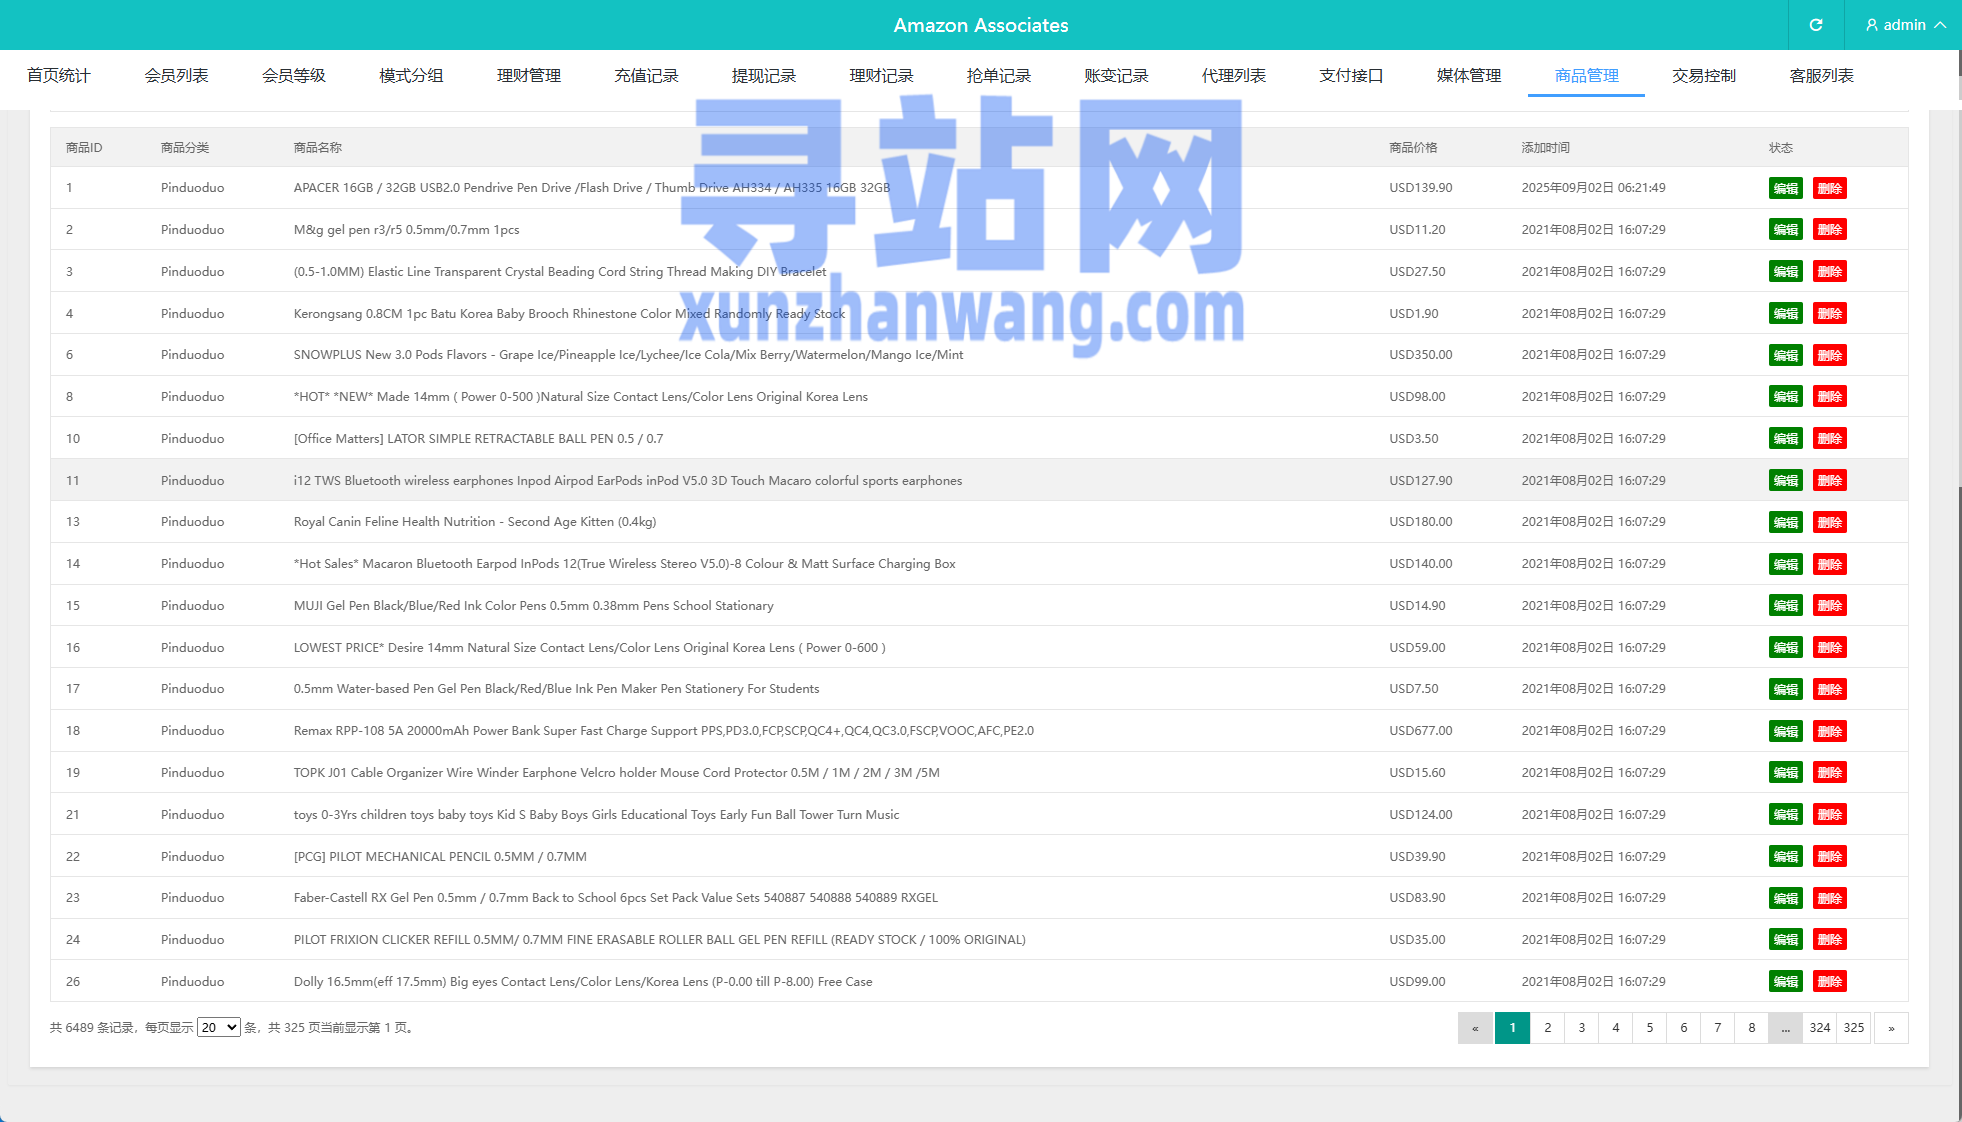Select 支付接口 tab
Screen dimensions: 1962x1122
[x=1351, y=76]
